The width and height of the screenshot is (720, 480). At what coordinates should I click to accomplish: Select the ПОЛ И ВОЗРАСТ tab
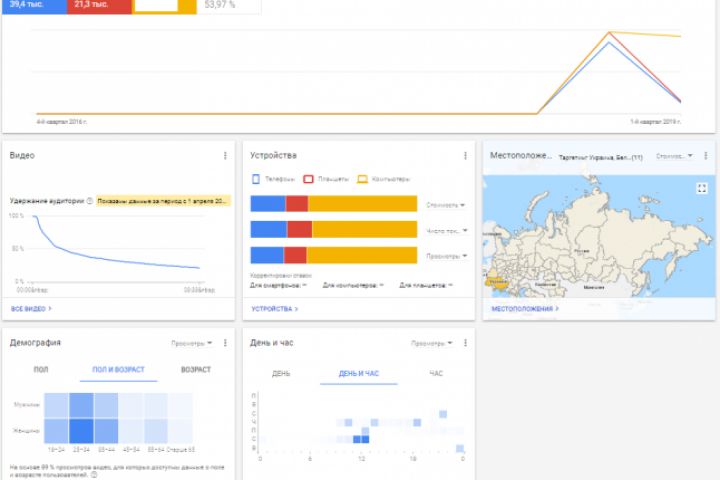pos(118,369)
